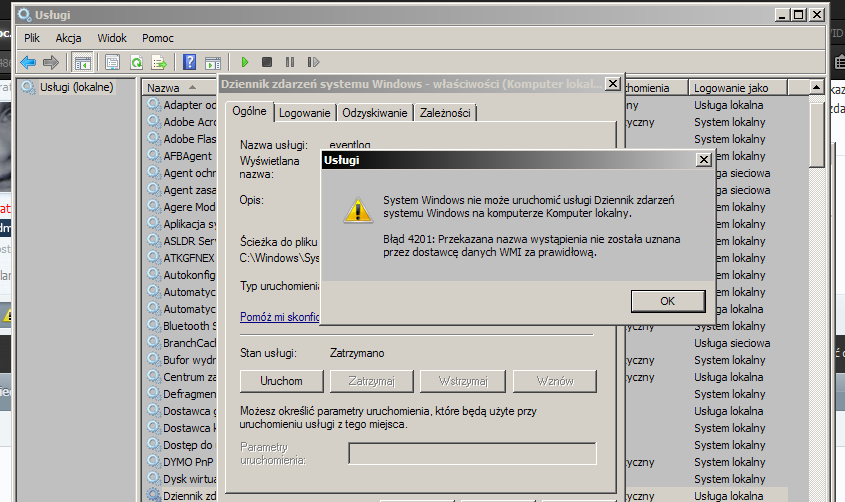This screenshot has height=502, width=845.
Task: Sort by the Logowanie jako column header
Action: tap(738, 87)
